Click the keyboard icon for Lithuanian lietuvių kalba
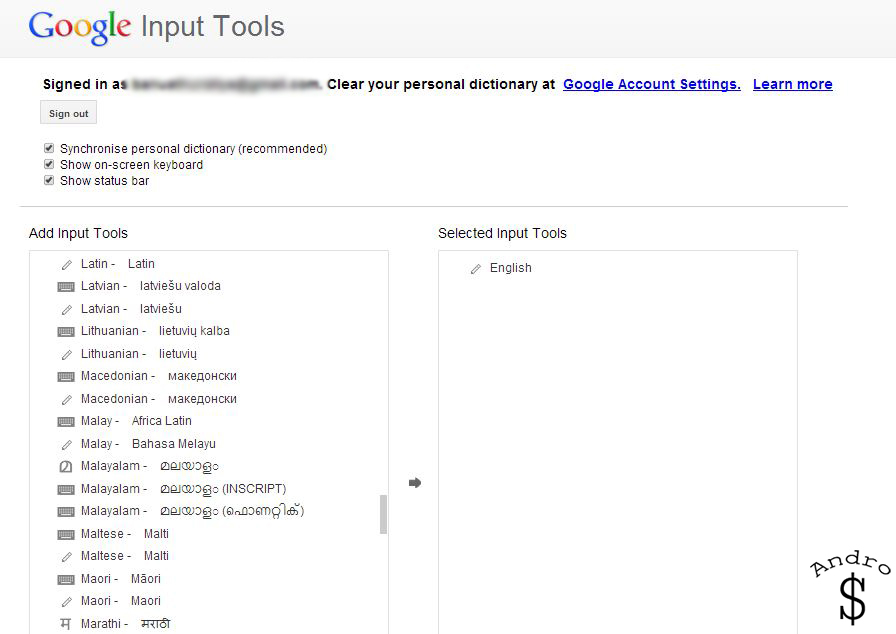896x634 pixels. [x=66, y=331]
